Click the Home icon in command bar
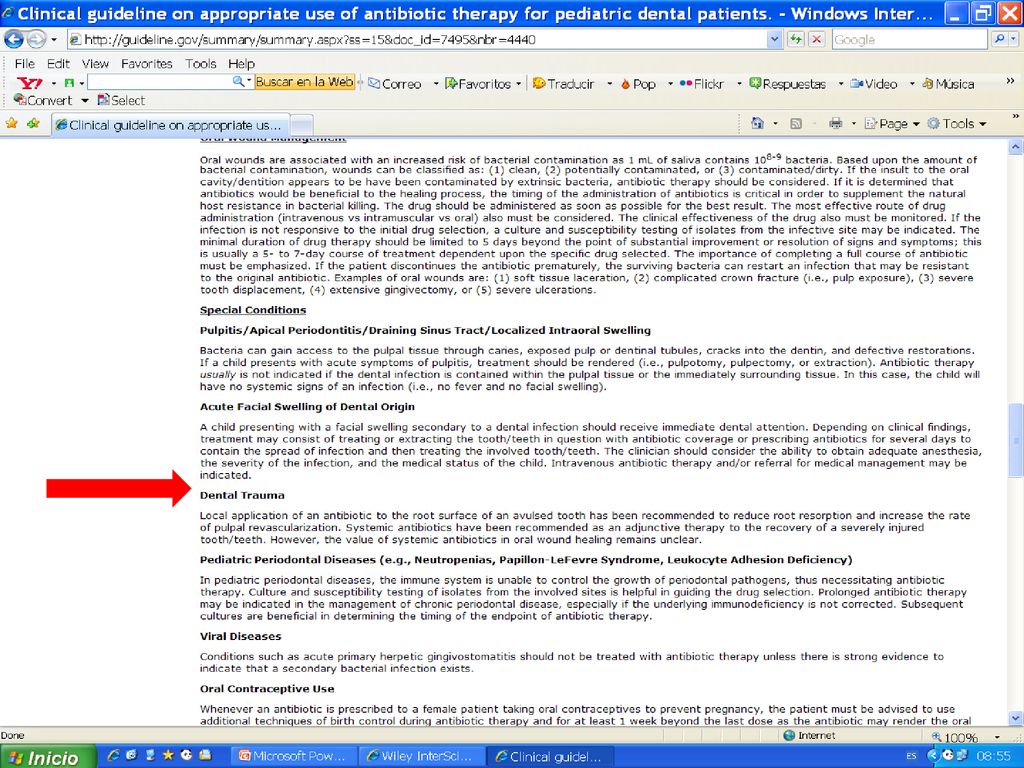The height and width of the screenshot is (768, 1024). 758,123
